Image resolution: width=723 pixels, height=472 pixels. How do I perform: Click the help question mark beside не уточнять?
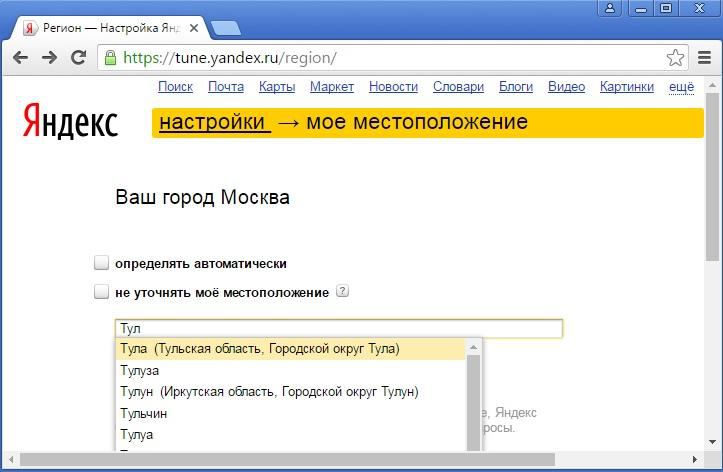[x=343, y=291]
